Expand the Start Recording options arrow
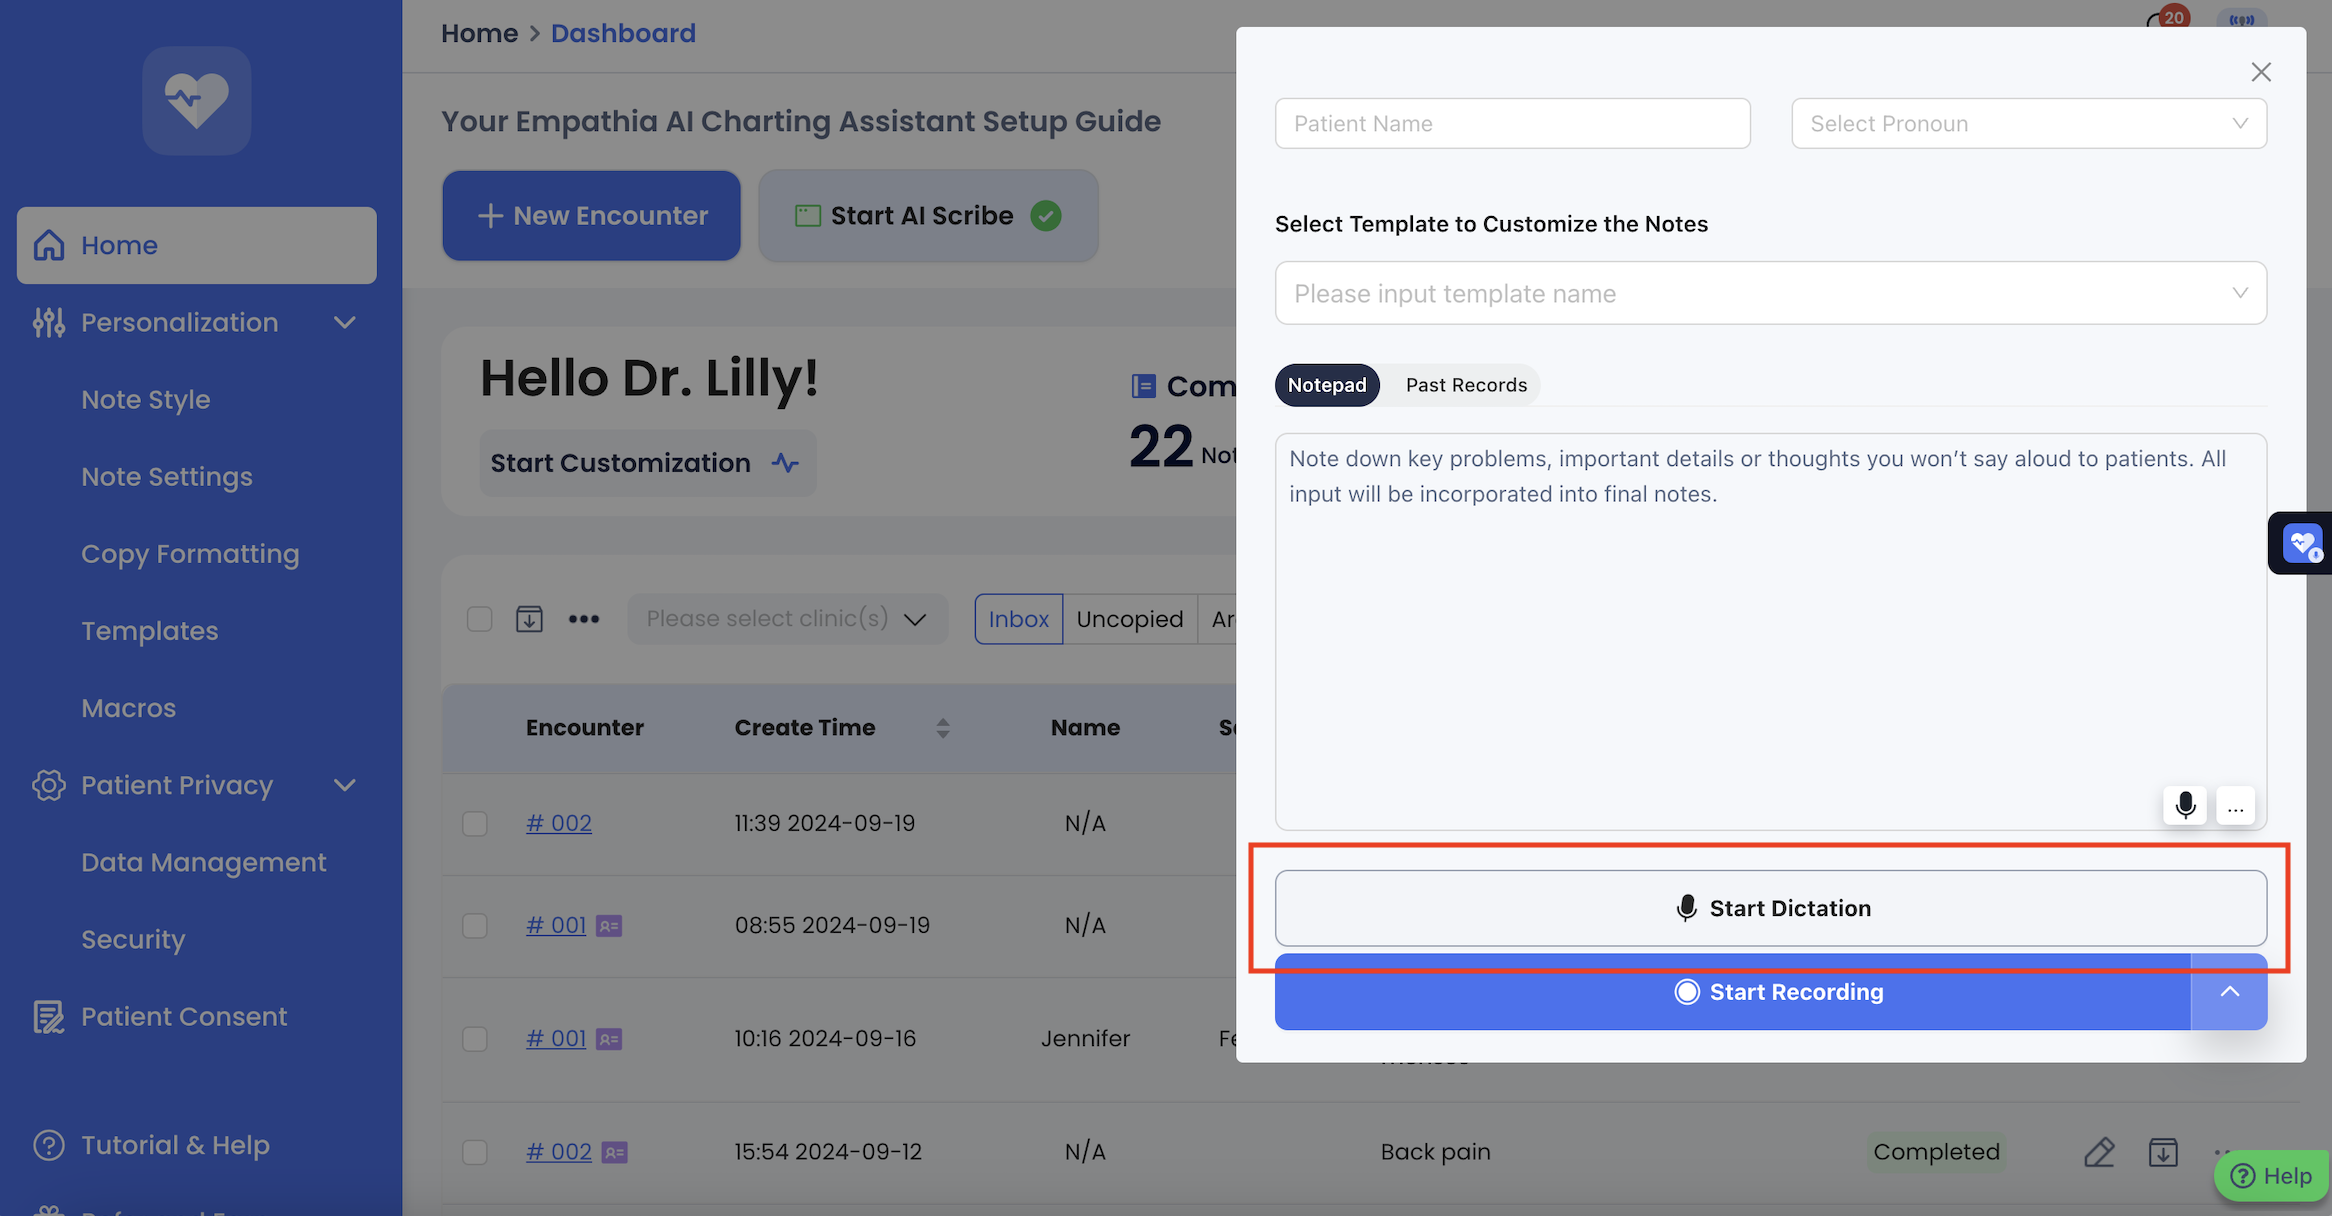This screenshot has width=2332, height=1216. [x=2229, y=992]
